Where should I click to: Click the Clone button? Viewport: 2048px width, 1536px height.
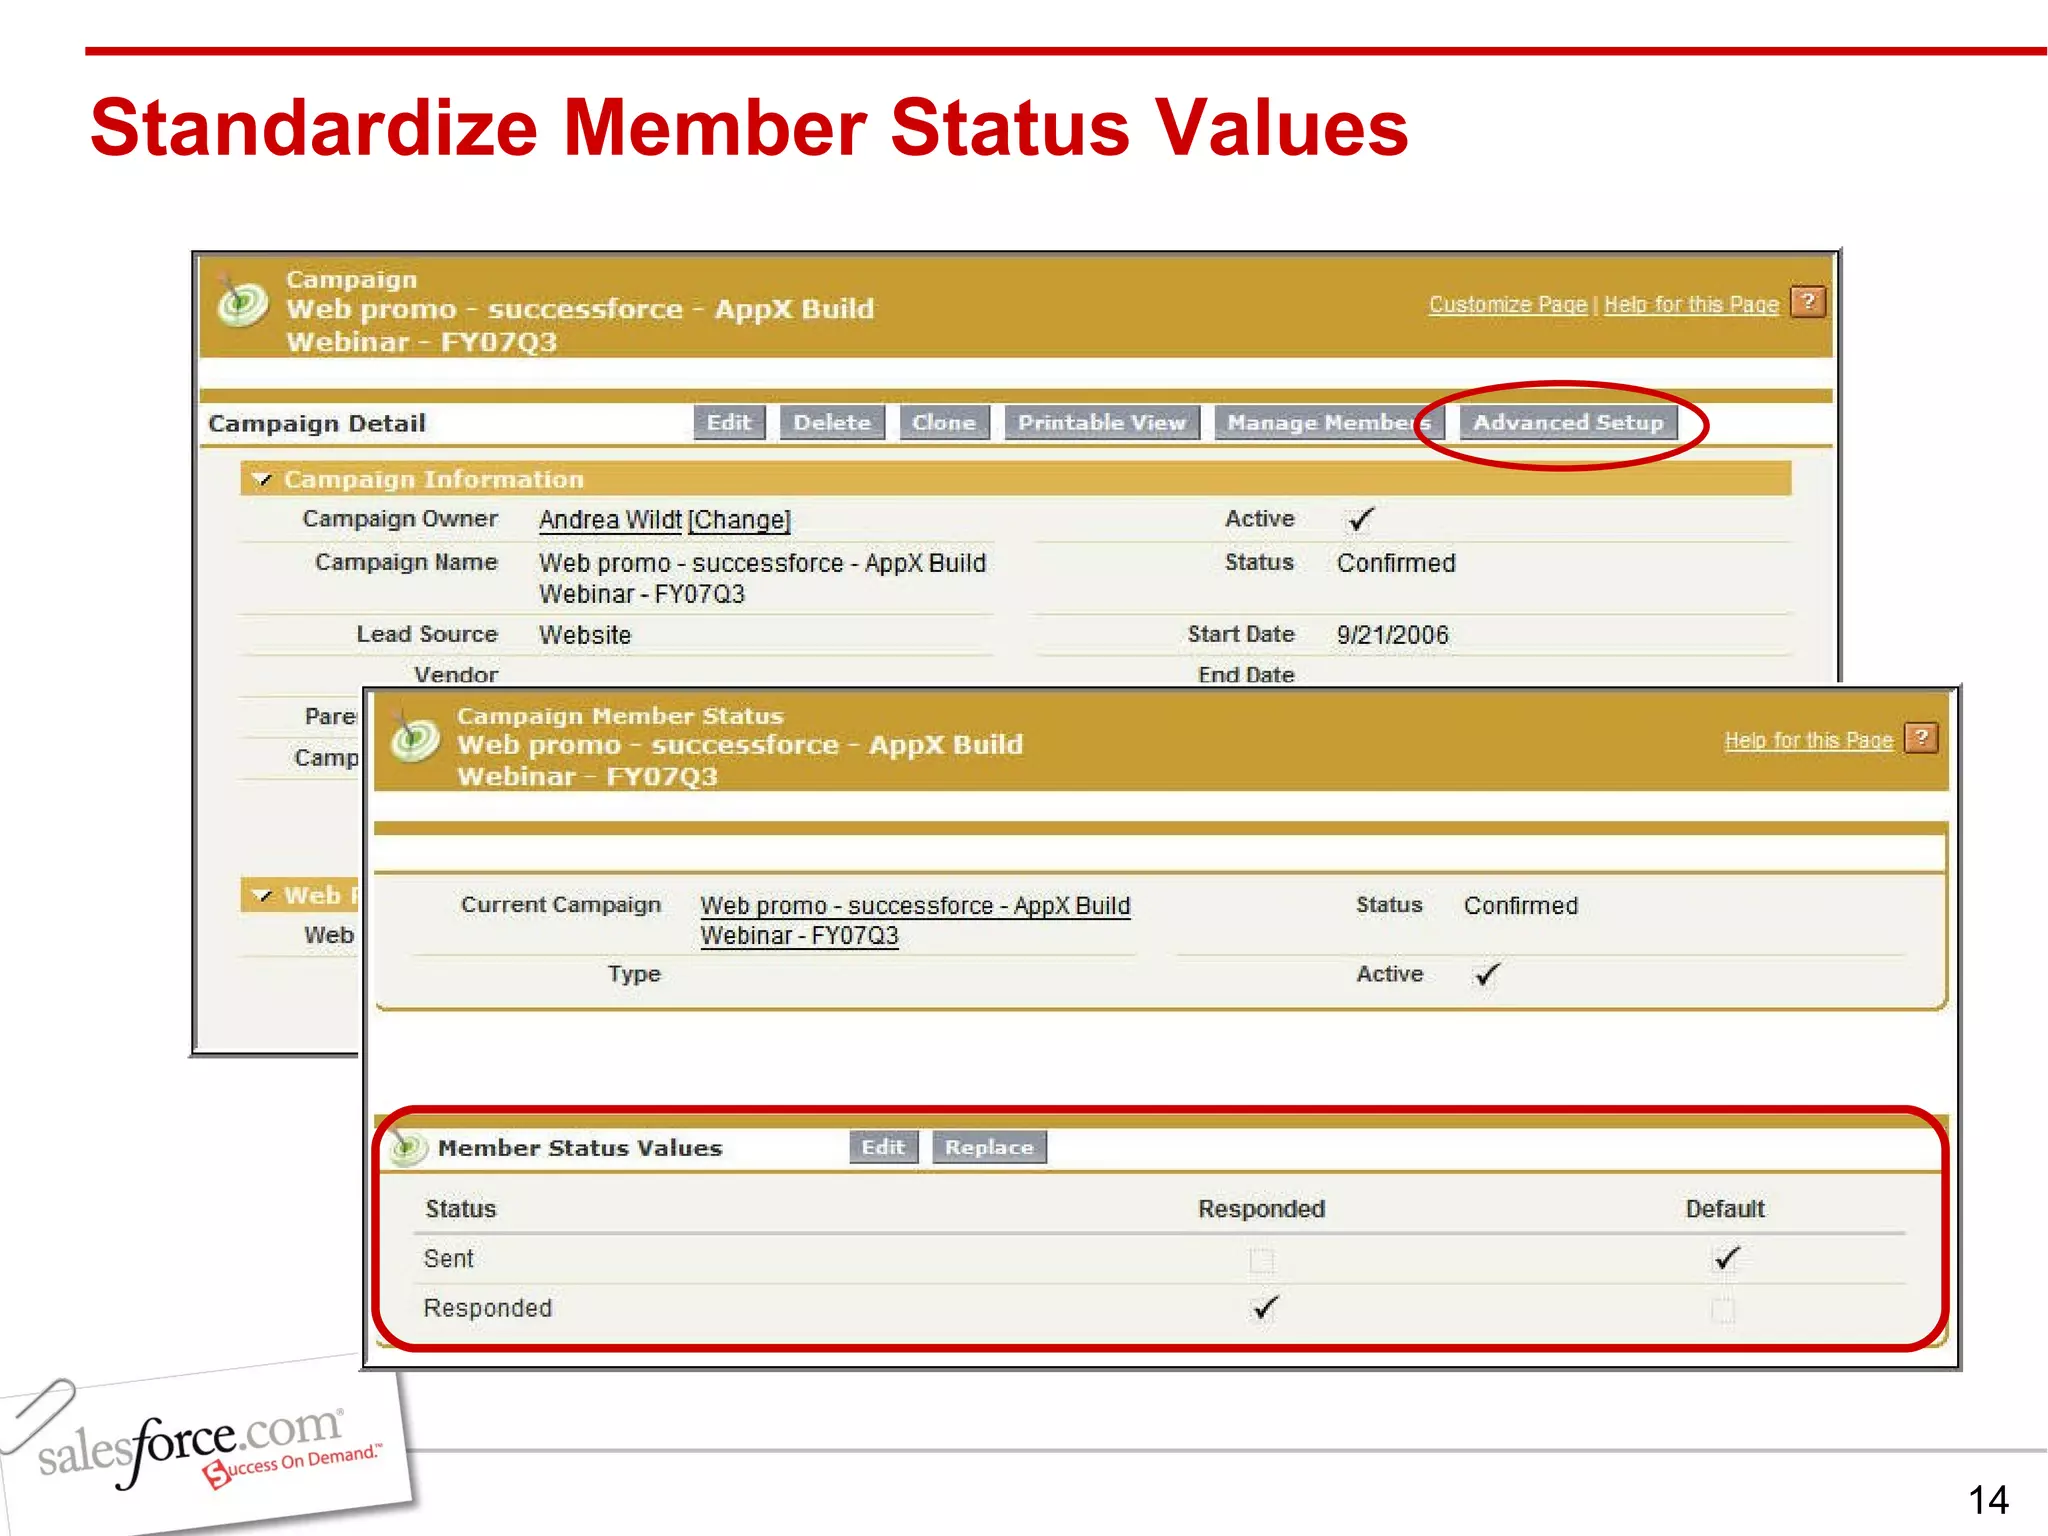[x=944, y=423]
